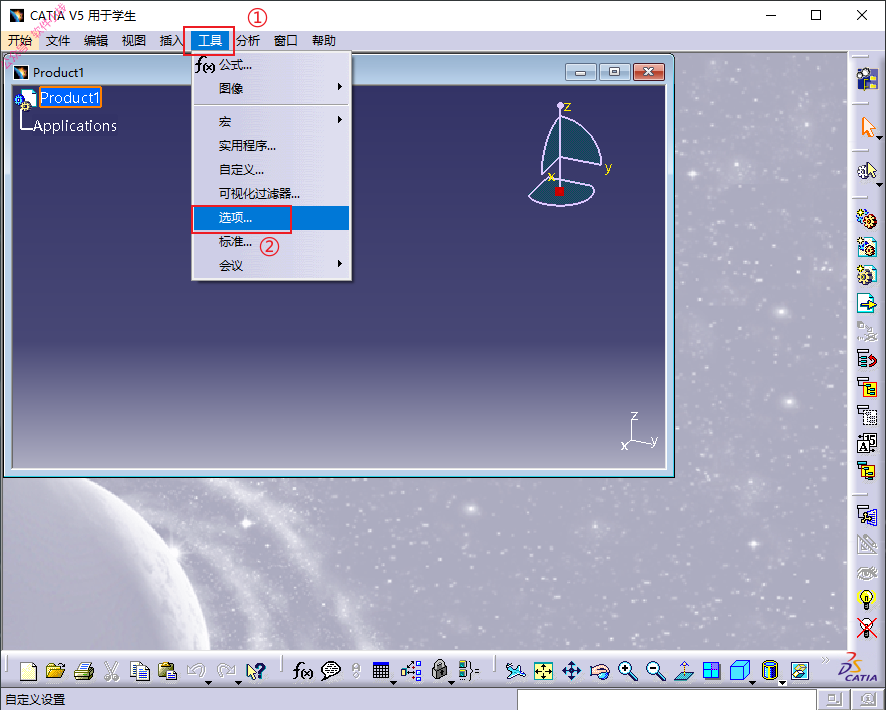Image resolution: width=886 pixels, height=710 pixels.
Task: Click the Isometric View cube icon
Action: coord(739,671)
